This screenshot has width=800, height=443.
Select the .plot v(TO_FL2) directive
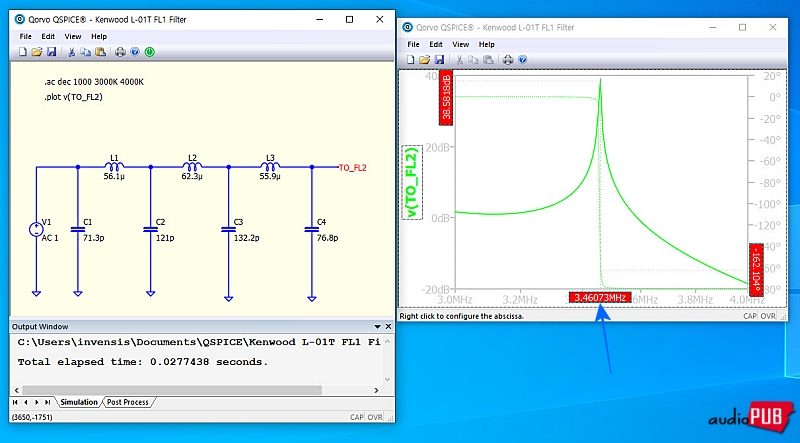click(x=73, y=97)
